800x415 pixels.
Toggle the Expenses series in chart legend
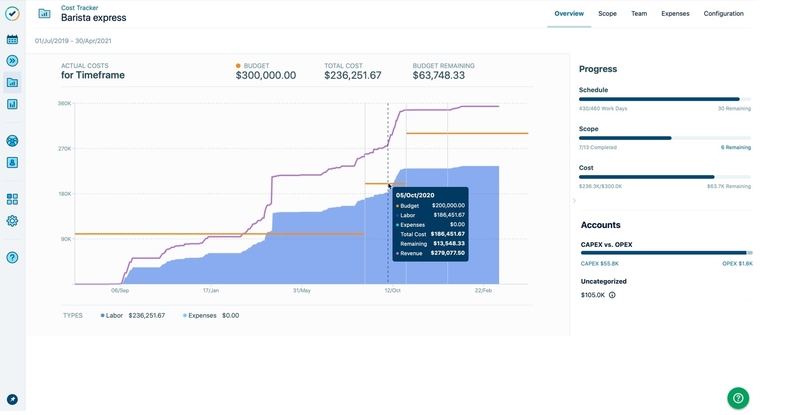coord(203,315)
